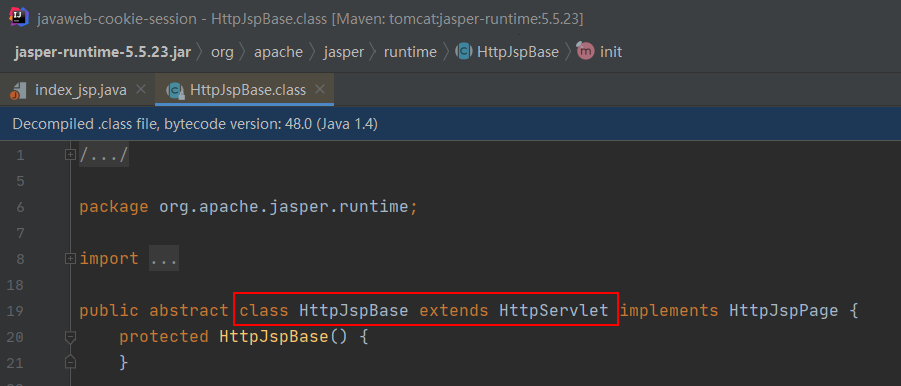This screenshot has height=386, width=901.
Task: Click the Decompiled .class file notification banner
Action: click(450, 124)
